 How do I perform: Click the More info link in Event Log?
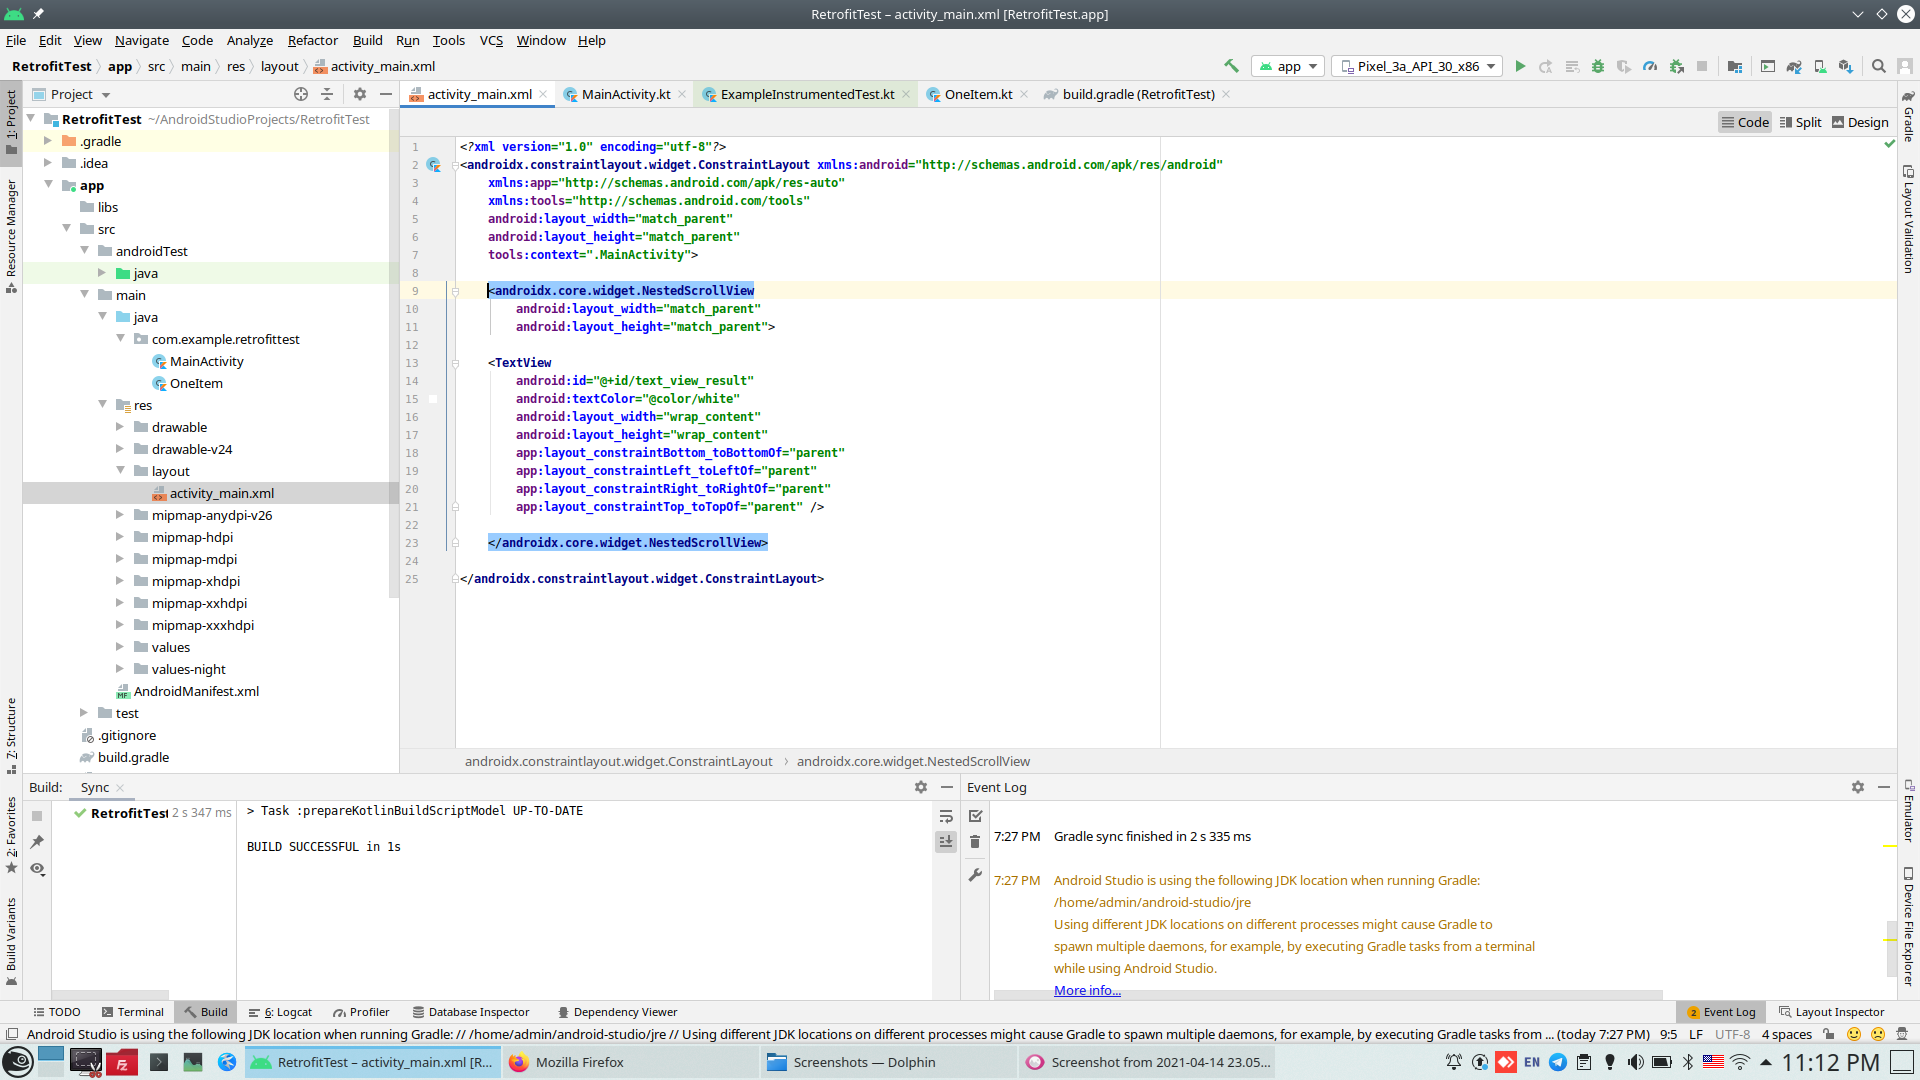(x=1087, y=990)
